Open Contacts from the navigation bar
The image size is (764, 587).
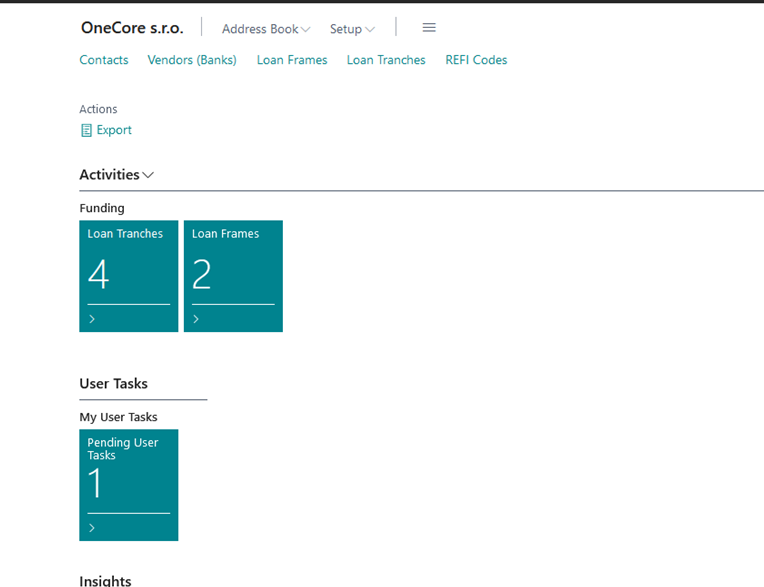[x=104, y=60]
